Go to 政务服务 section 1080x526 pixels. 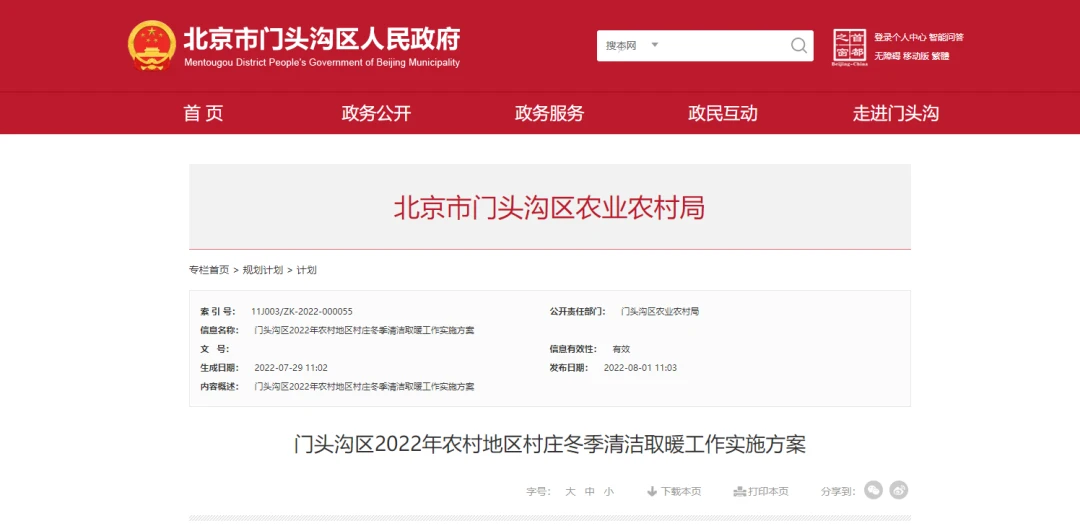coord(549,113)
